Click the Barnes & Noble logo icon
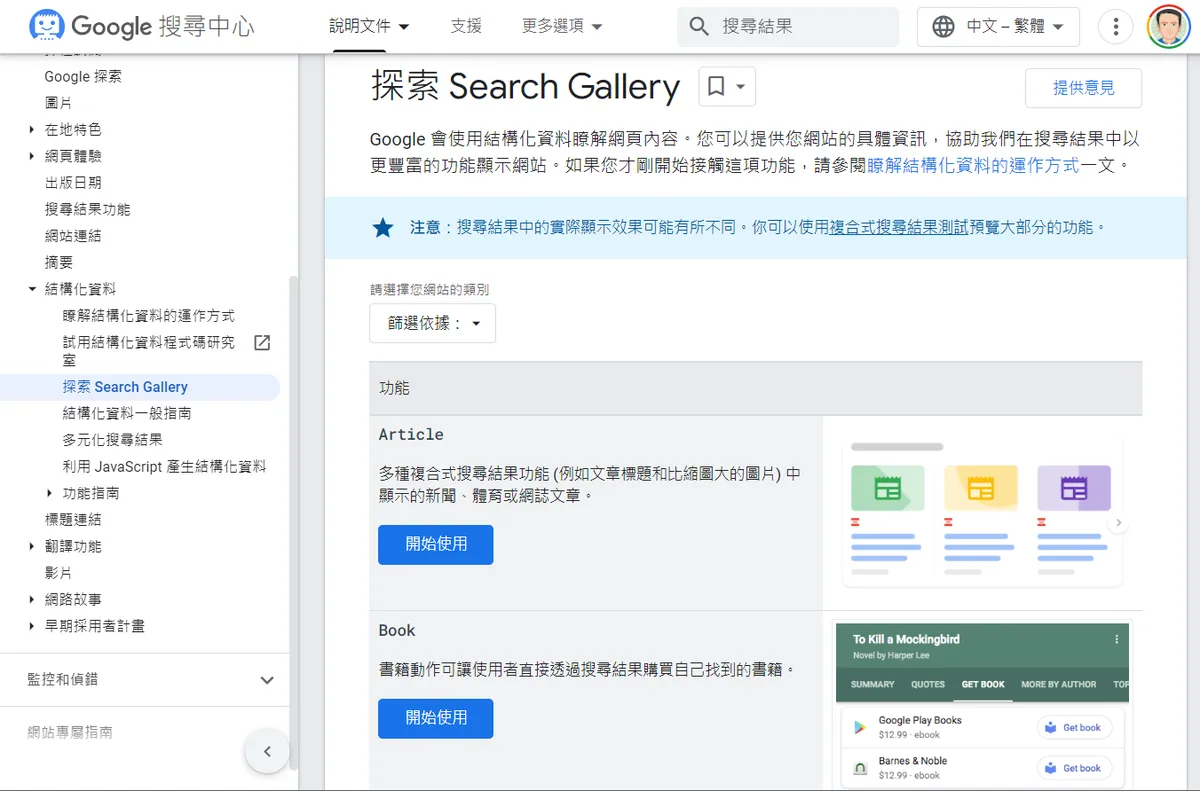 pos(859,768)
